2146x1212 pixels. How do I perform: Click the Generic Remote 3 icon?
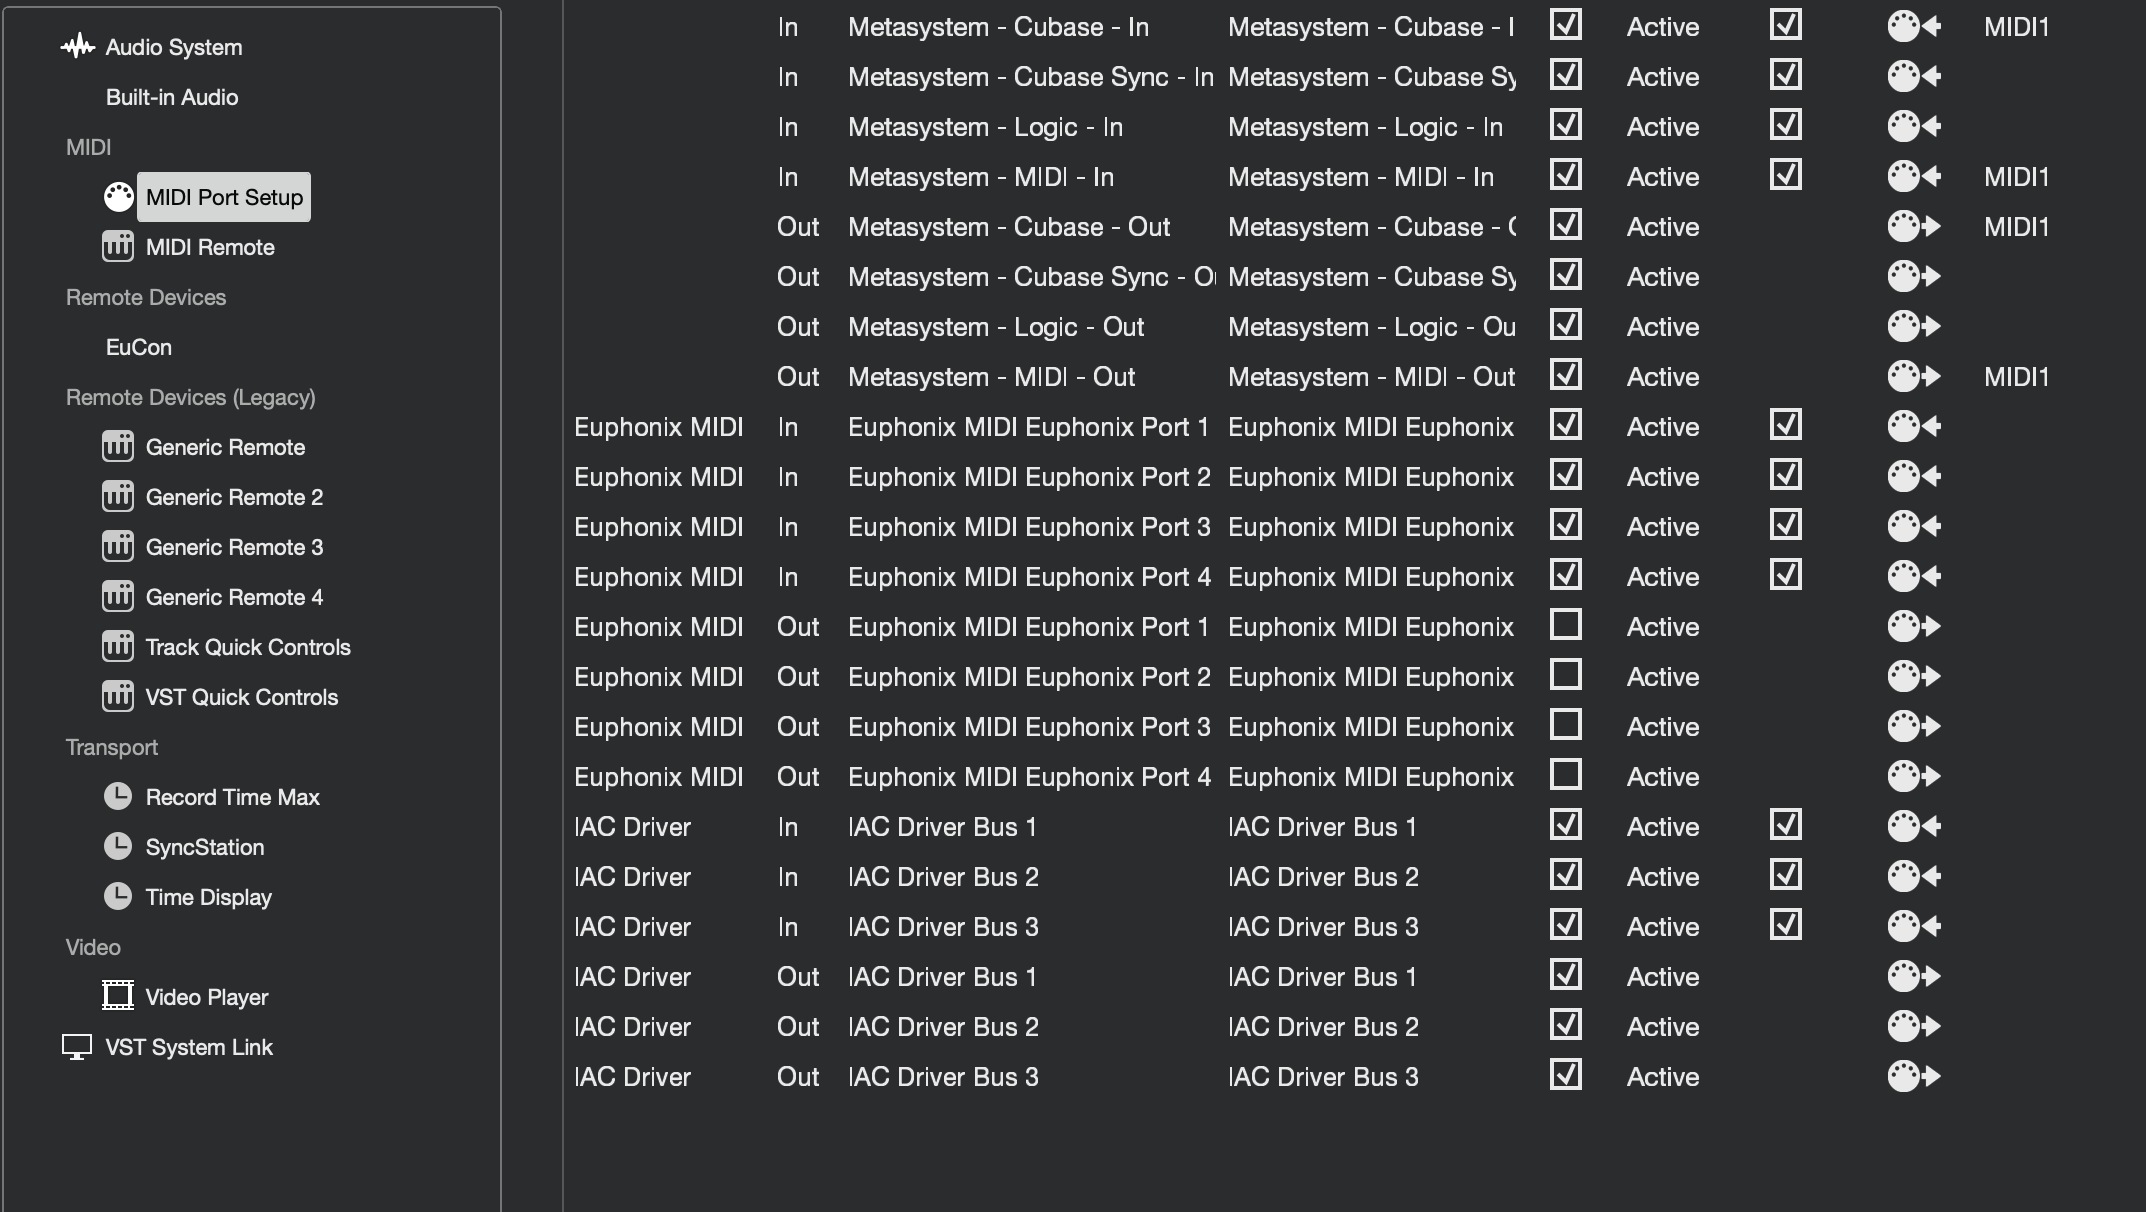click(x=118, y=547)
